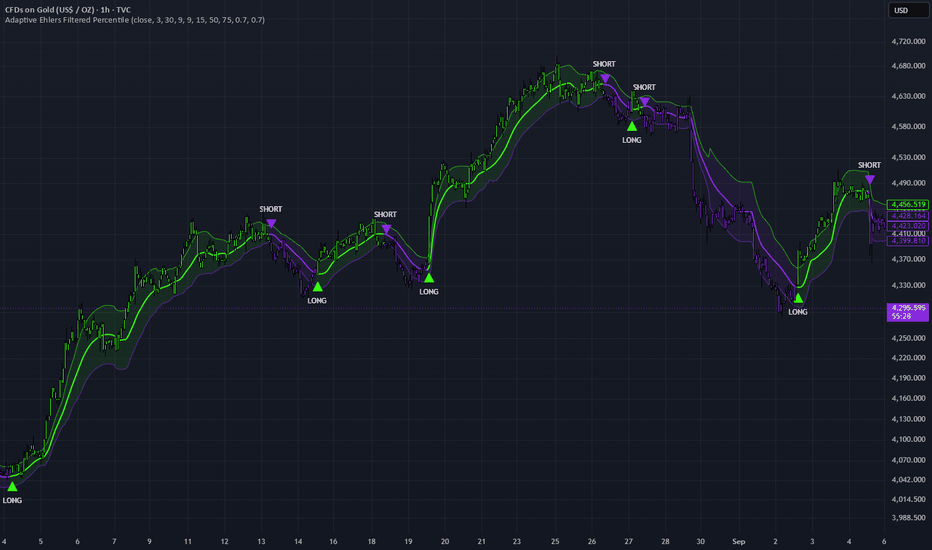Viewport: 932px width, 550px height.
Task: Click the 4,399.810 purple price label
Action: [x=908, y=241]
